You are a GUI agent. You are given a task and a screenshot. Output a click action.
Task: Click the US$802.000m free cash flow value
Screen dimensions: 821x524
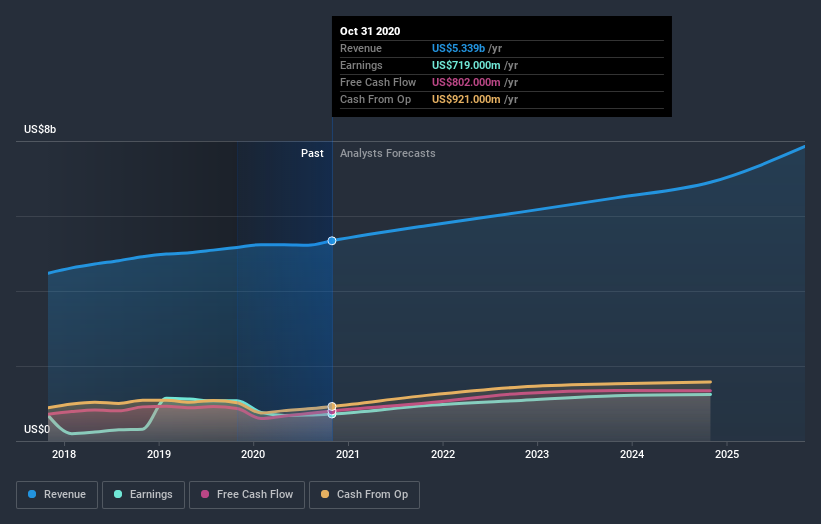[466, 82]
